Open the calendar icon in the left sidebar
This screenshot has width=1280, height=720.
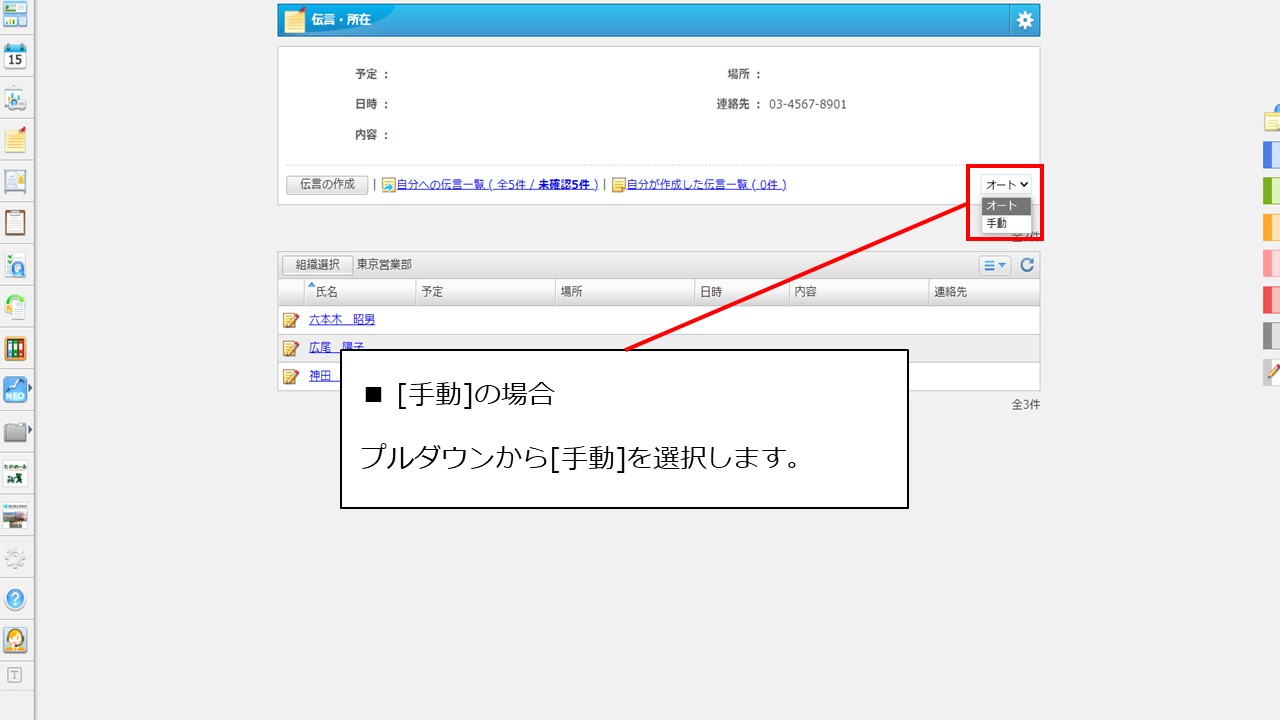(15, 57)
